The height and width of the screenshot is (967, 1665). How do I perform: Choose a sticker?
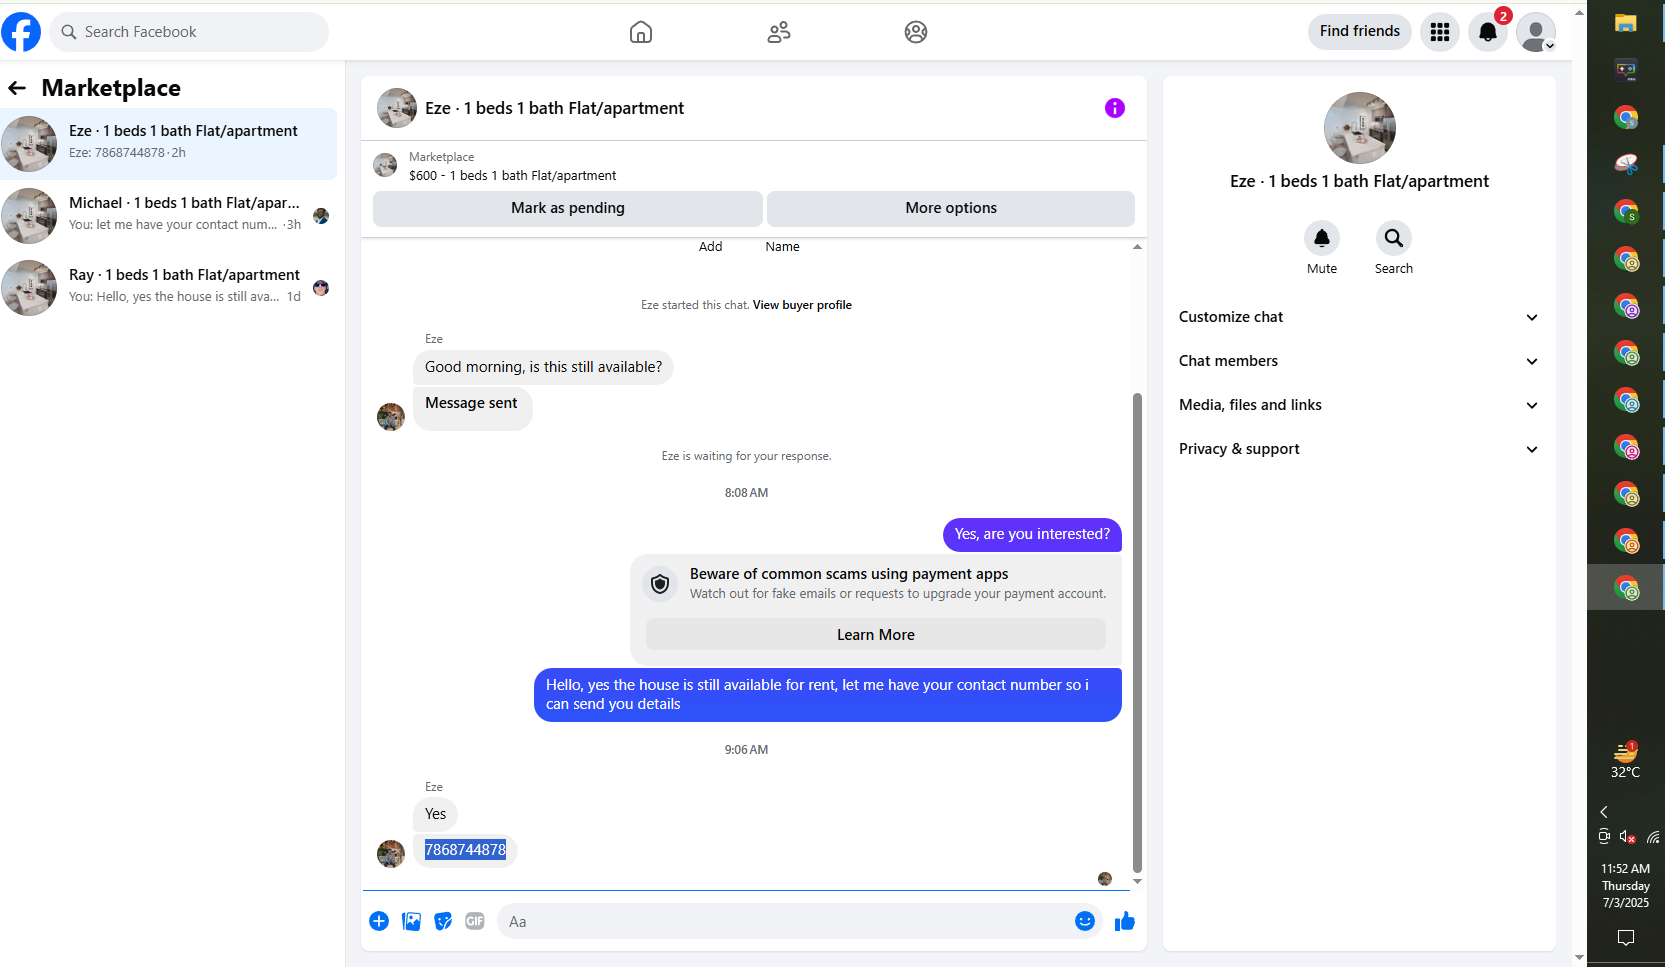pyautogui.click(x=443, y=921)
